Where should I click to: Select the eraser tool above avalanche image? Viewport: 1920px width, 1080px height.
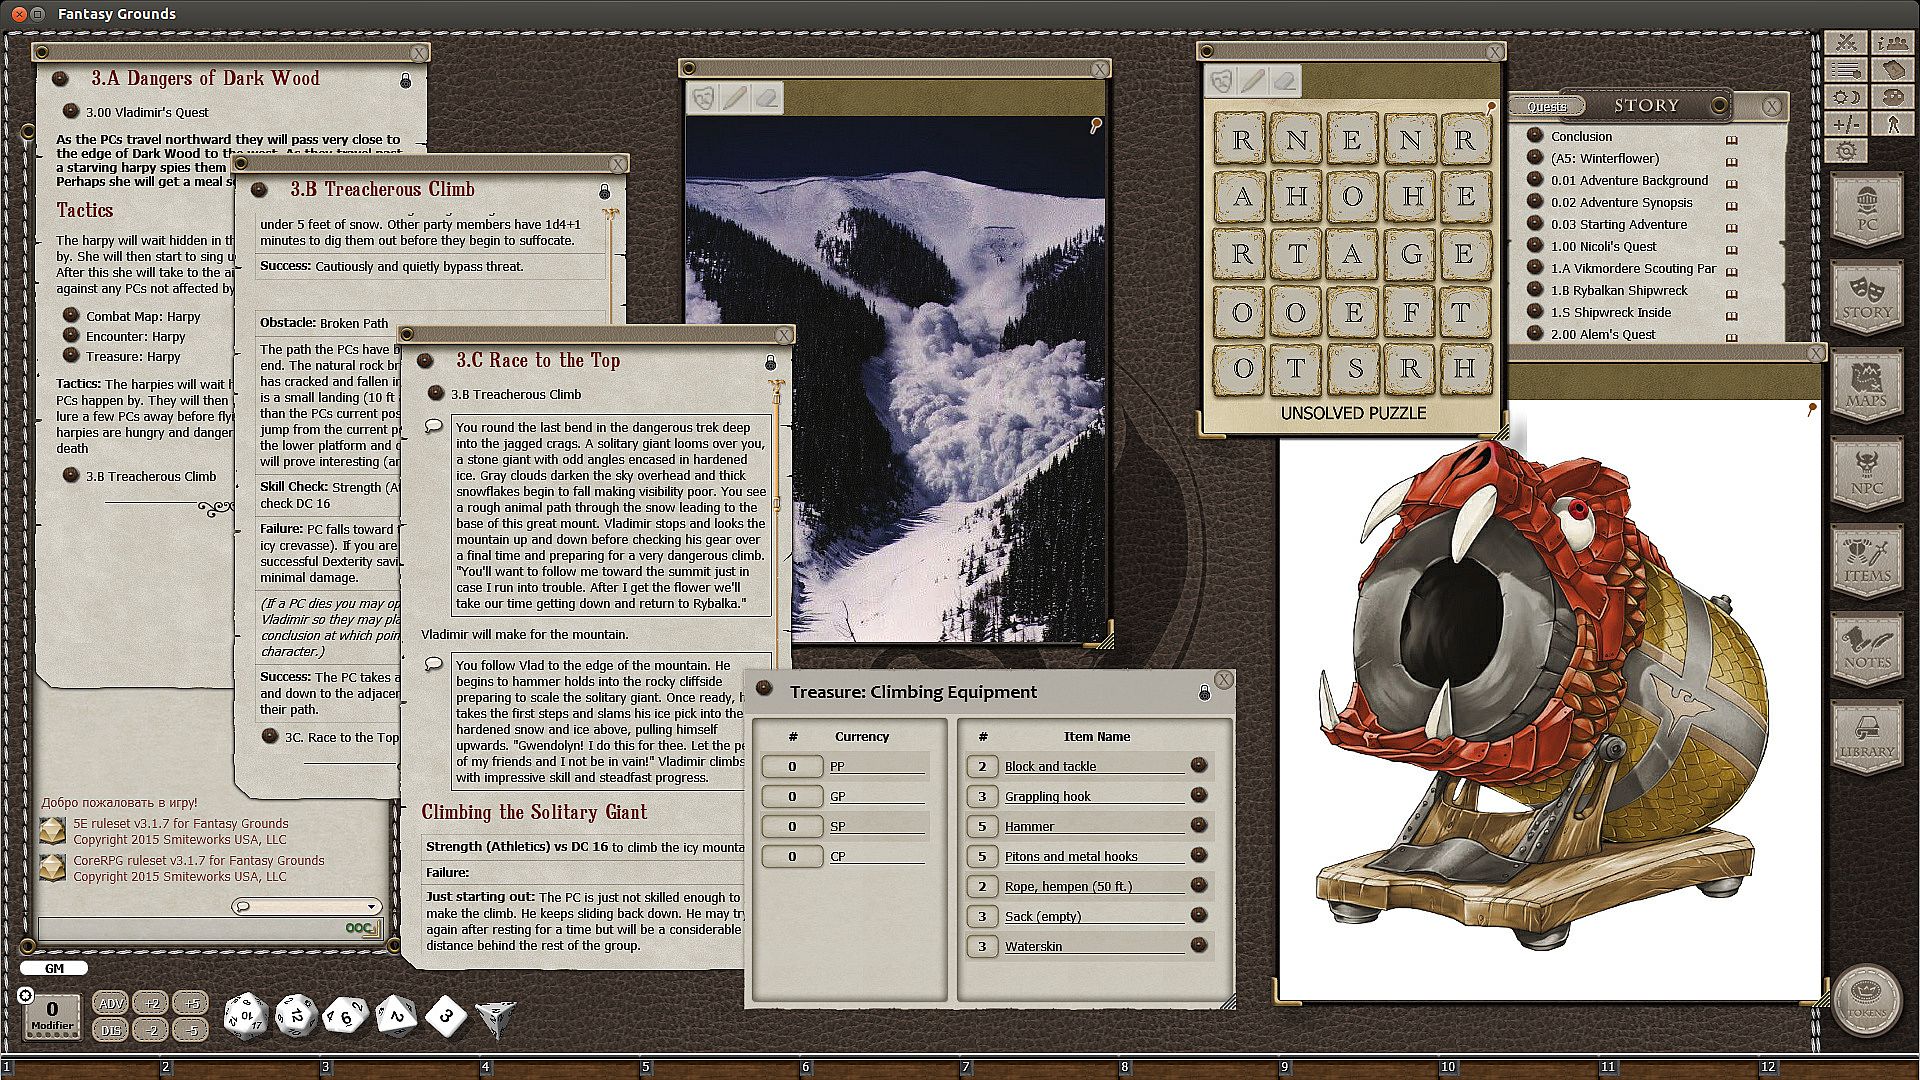tap(765, 98)
